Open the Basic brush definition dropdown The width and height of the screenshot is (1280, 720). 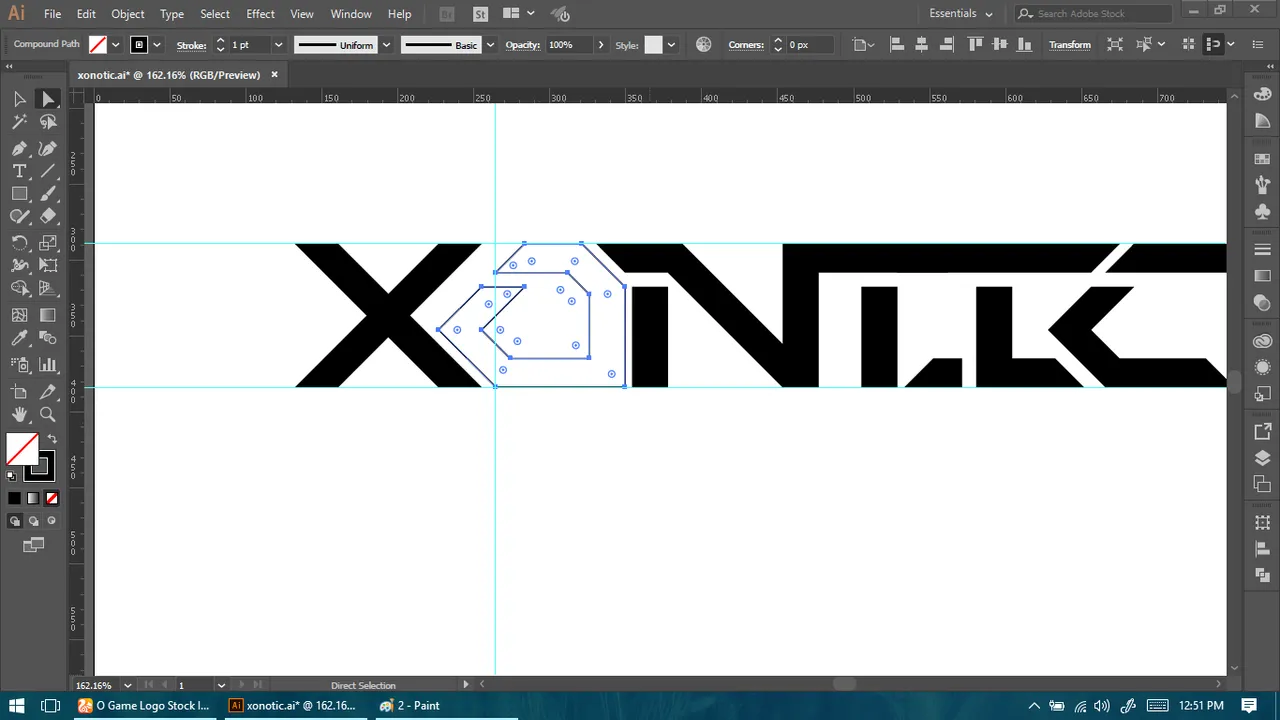click(490, 45)
